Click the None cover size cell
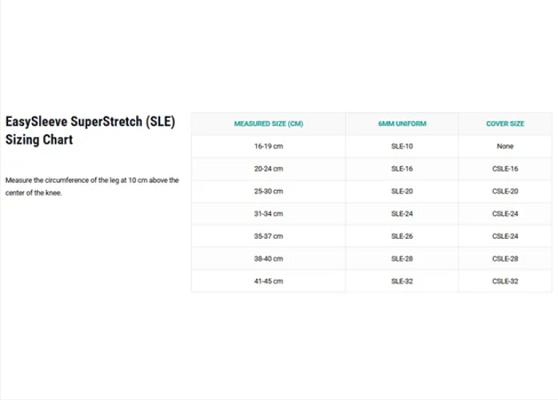This screenshot has height=400, width=558. [x=505, y=146]
